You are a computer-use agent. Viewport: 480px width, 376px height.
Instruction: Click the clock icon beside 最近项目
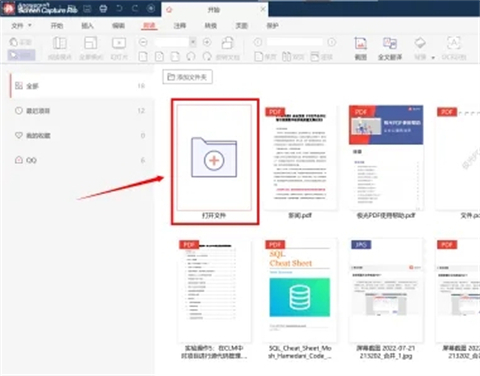pos(19,110)
